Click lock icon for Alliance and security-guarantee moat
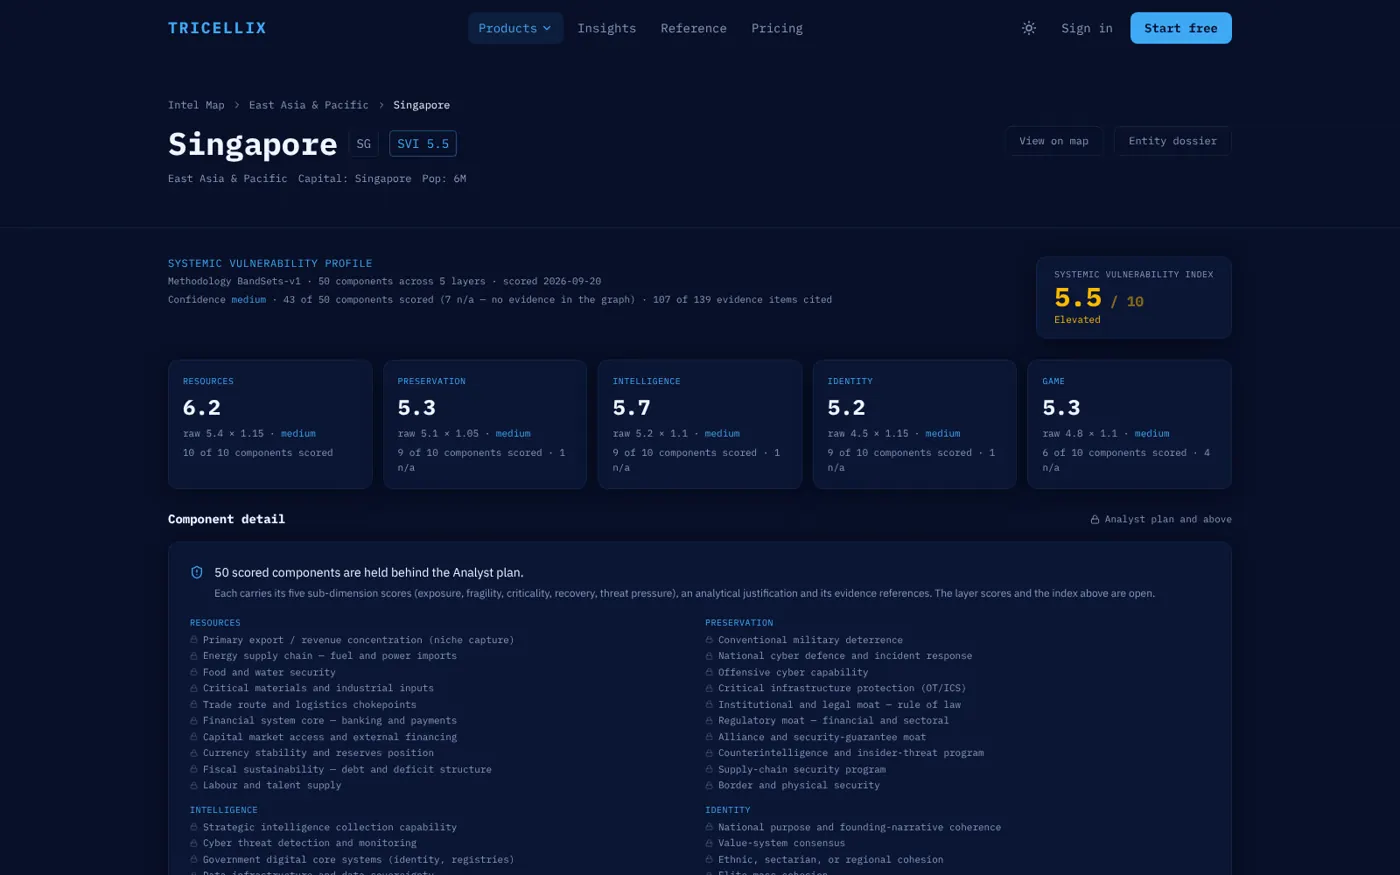 point(709,737)
